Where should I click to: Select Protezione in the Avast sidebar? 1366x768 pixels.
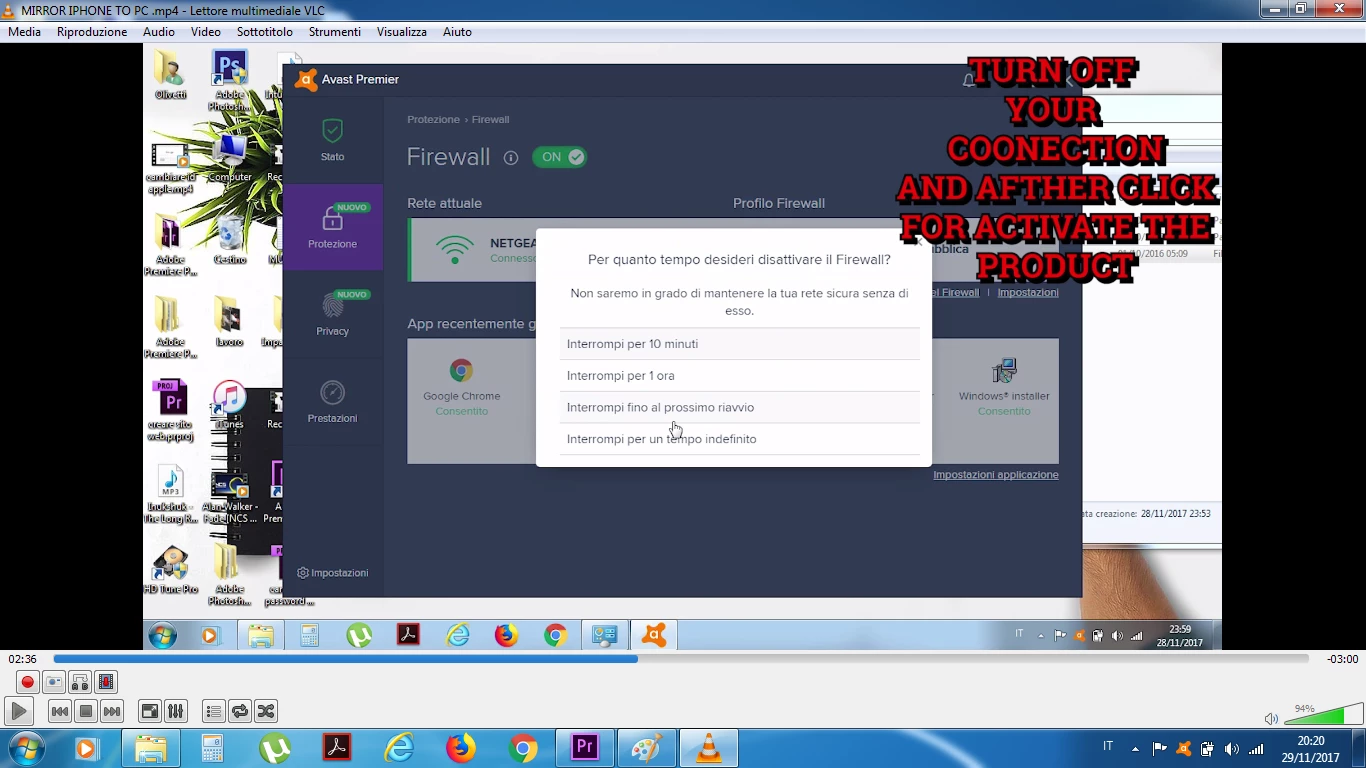pyautogui.click(x=333, y=227)
